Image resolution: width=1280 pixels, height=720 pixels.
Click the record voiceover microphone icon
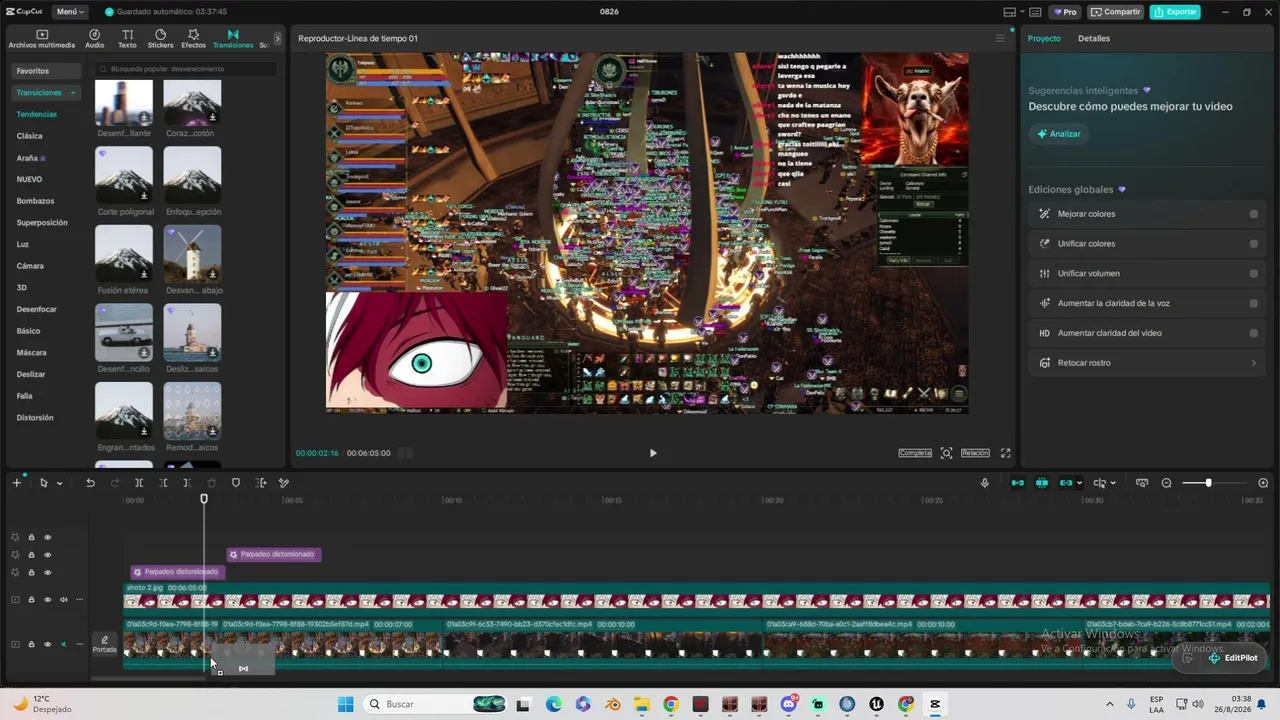[x=985, y=483]
